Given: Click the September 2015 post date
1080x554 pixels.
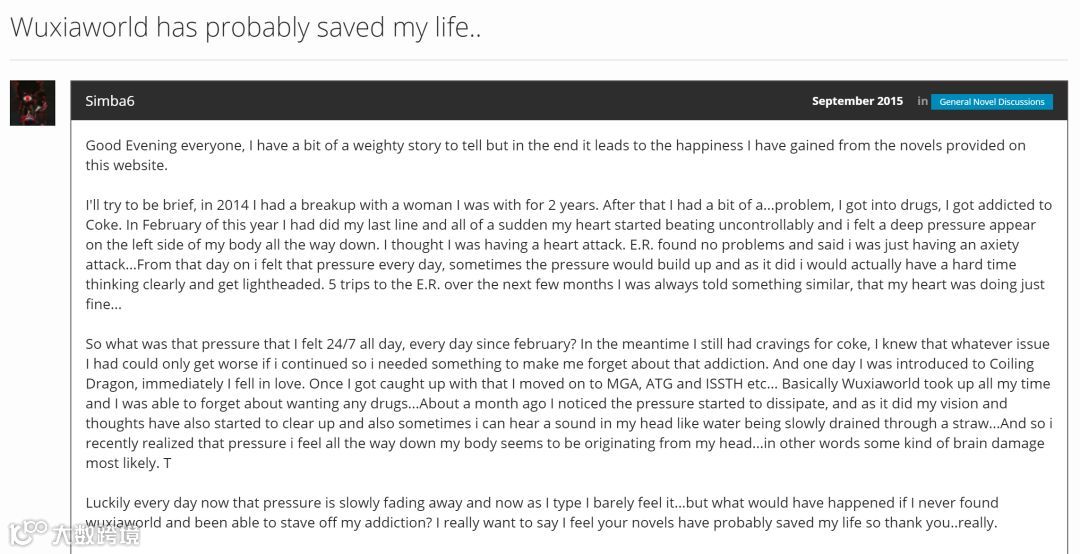Looking at the screenshot, I should click(857, 101).
